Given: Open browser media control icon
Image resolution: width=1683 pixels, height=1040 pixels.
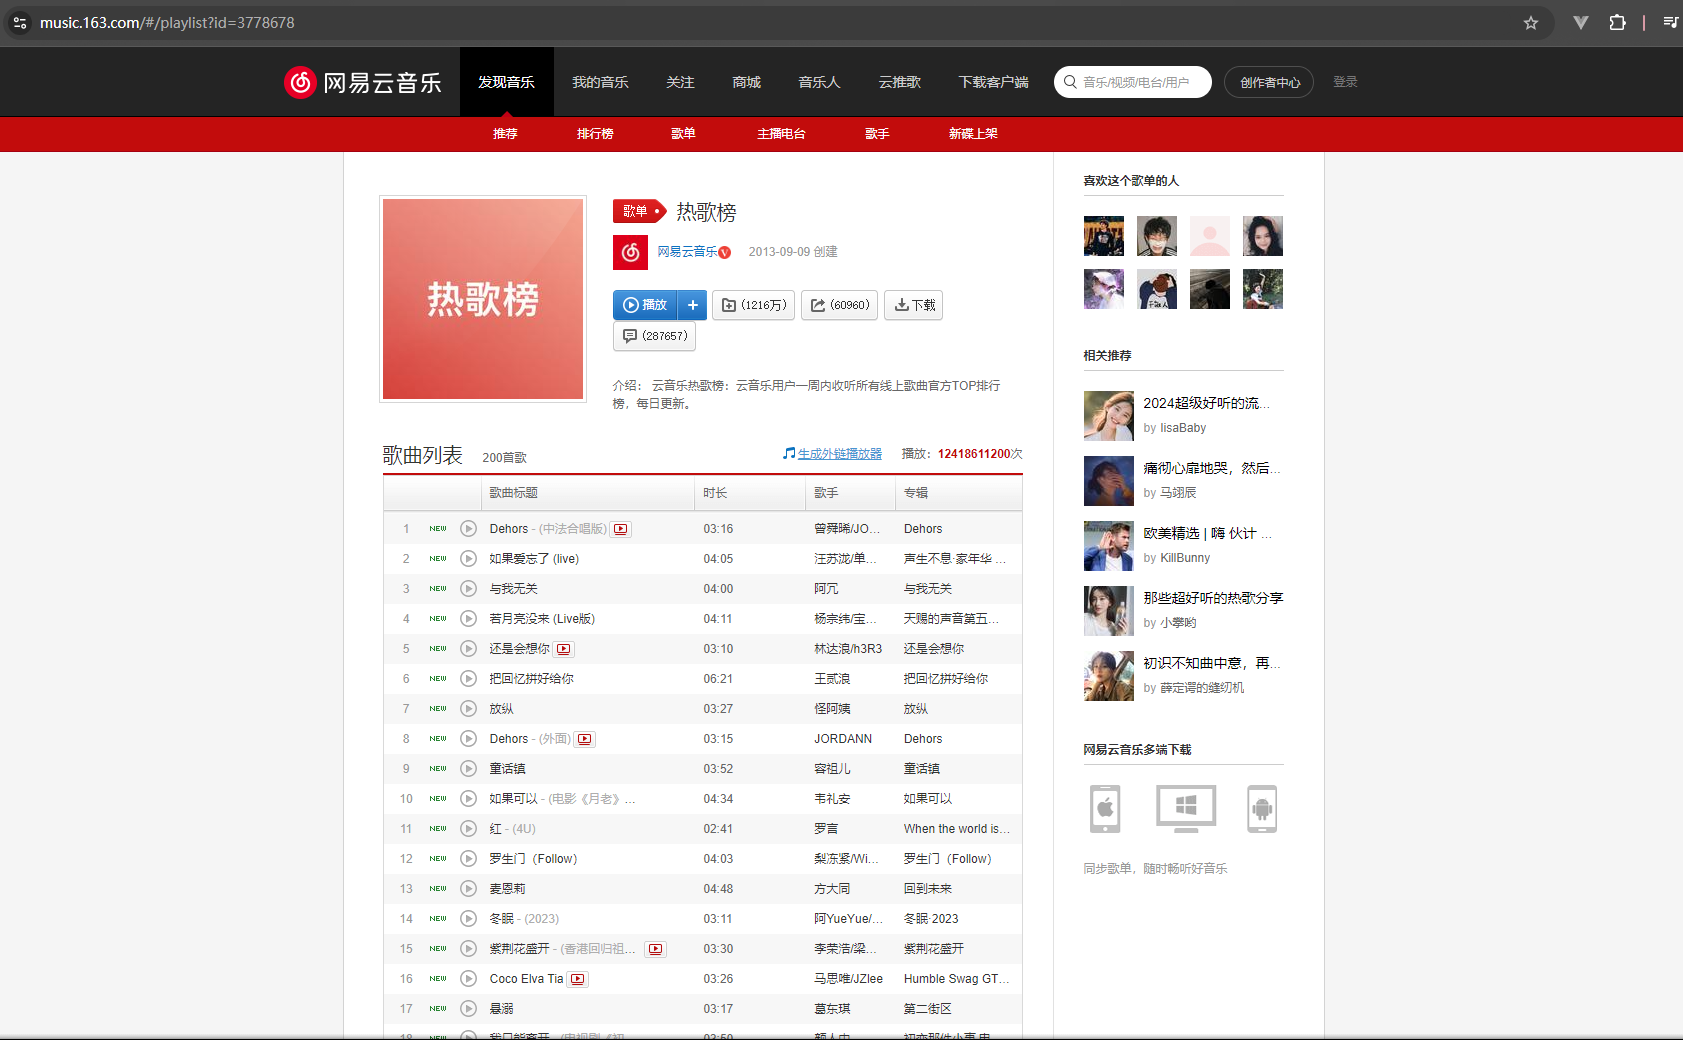Looking at the screenshot, I should (1670, 22).
